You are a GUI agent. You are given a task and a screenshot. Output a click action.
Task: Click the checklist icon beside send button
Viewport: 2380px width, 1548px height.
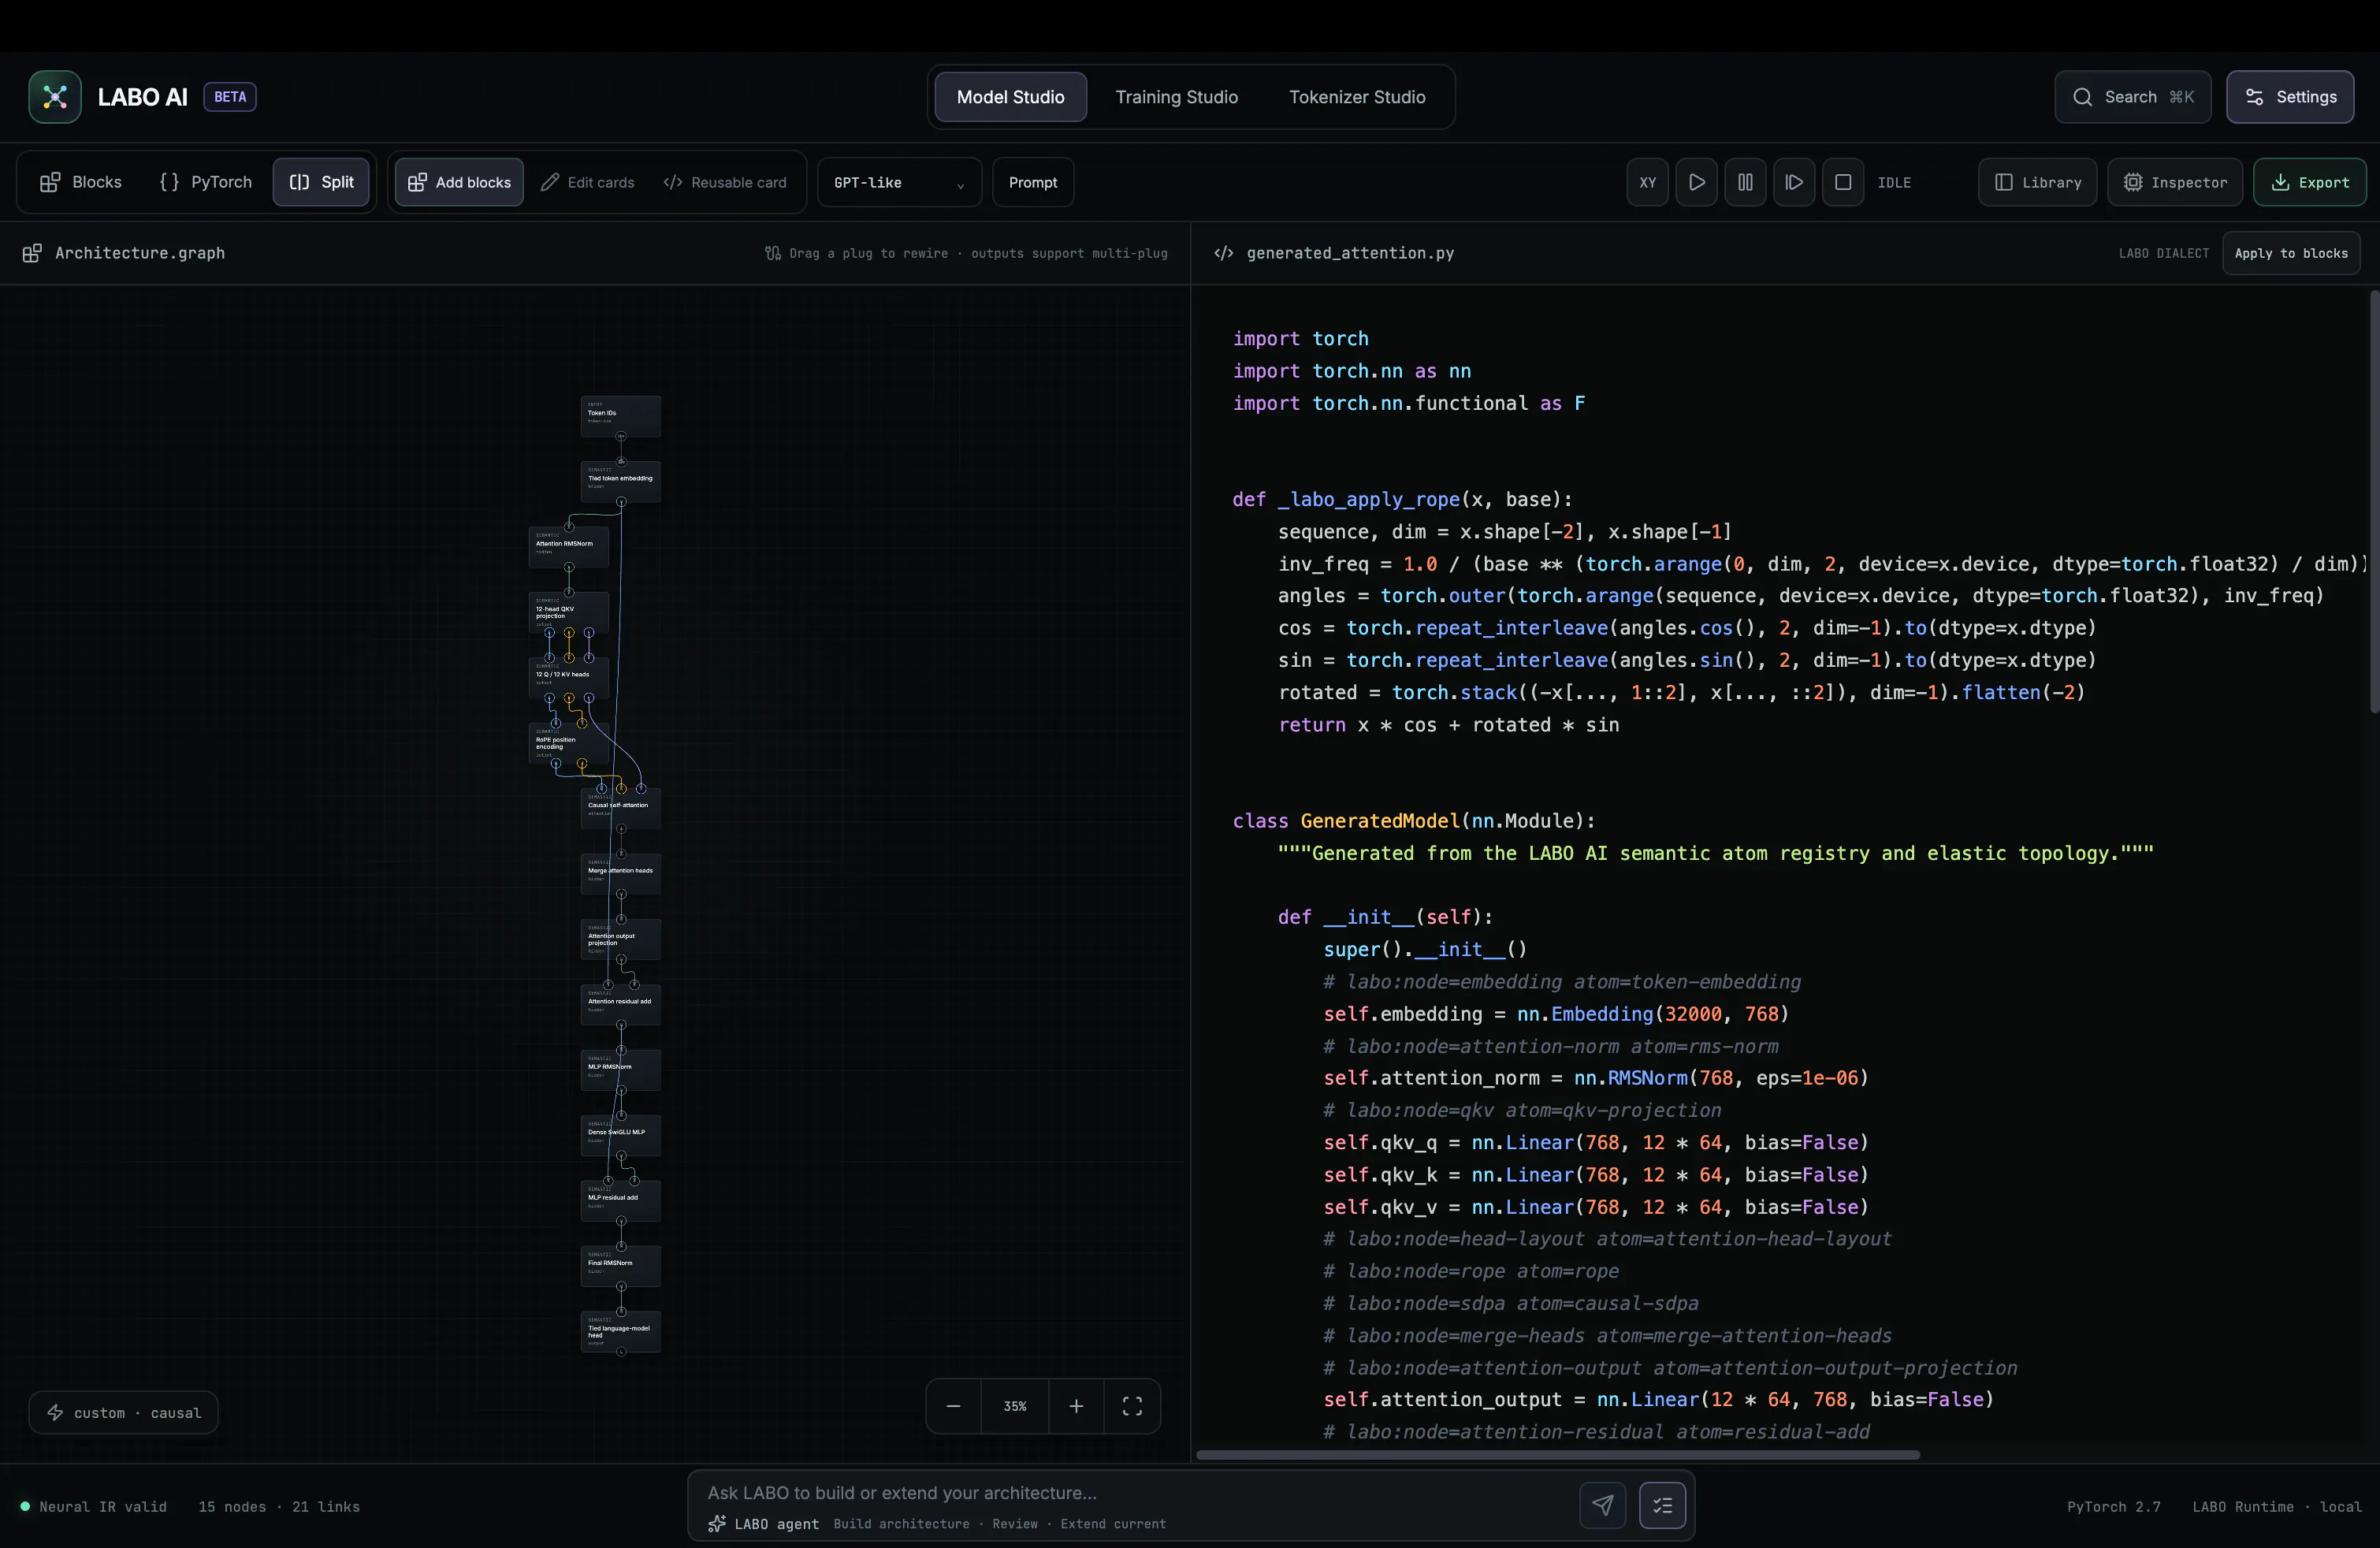coord(1662,1505)
